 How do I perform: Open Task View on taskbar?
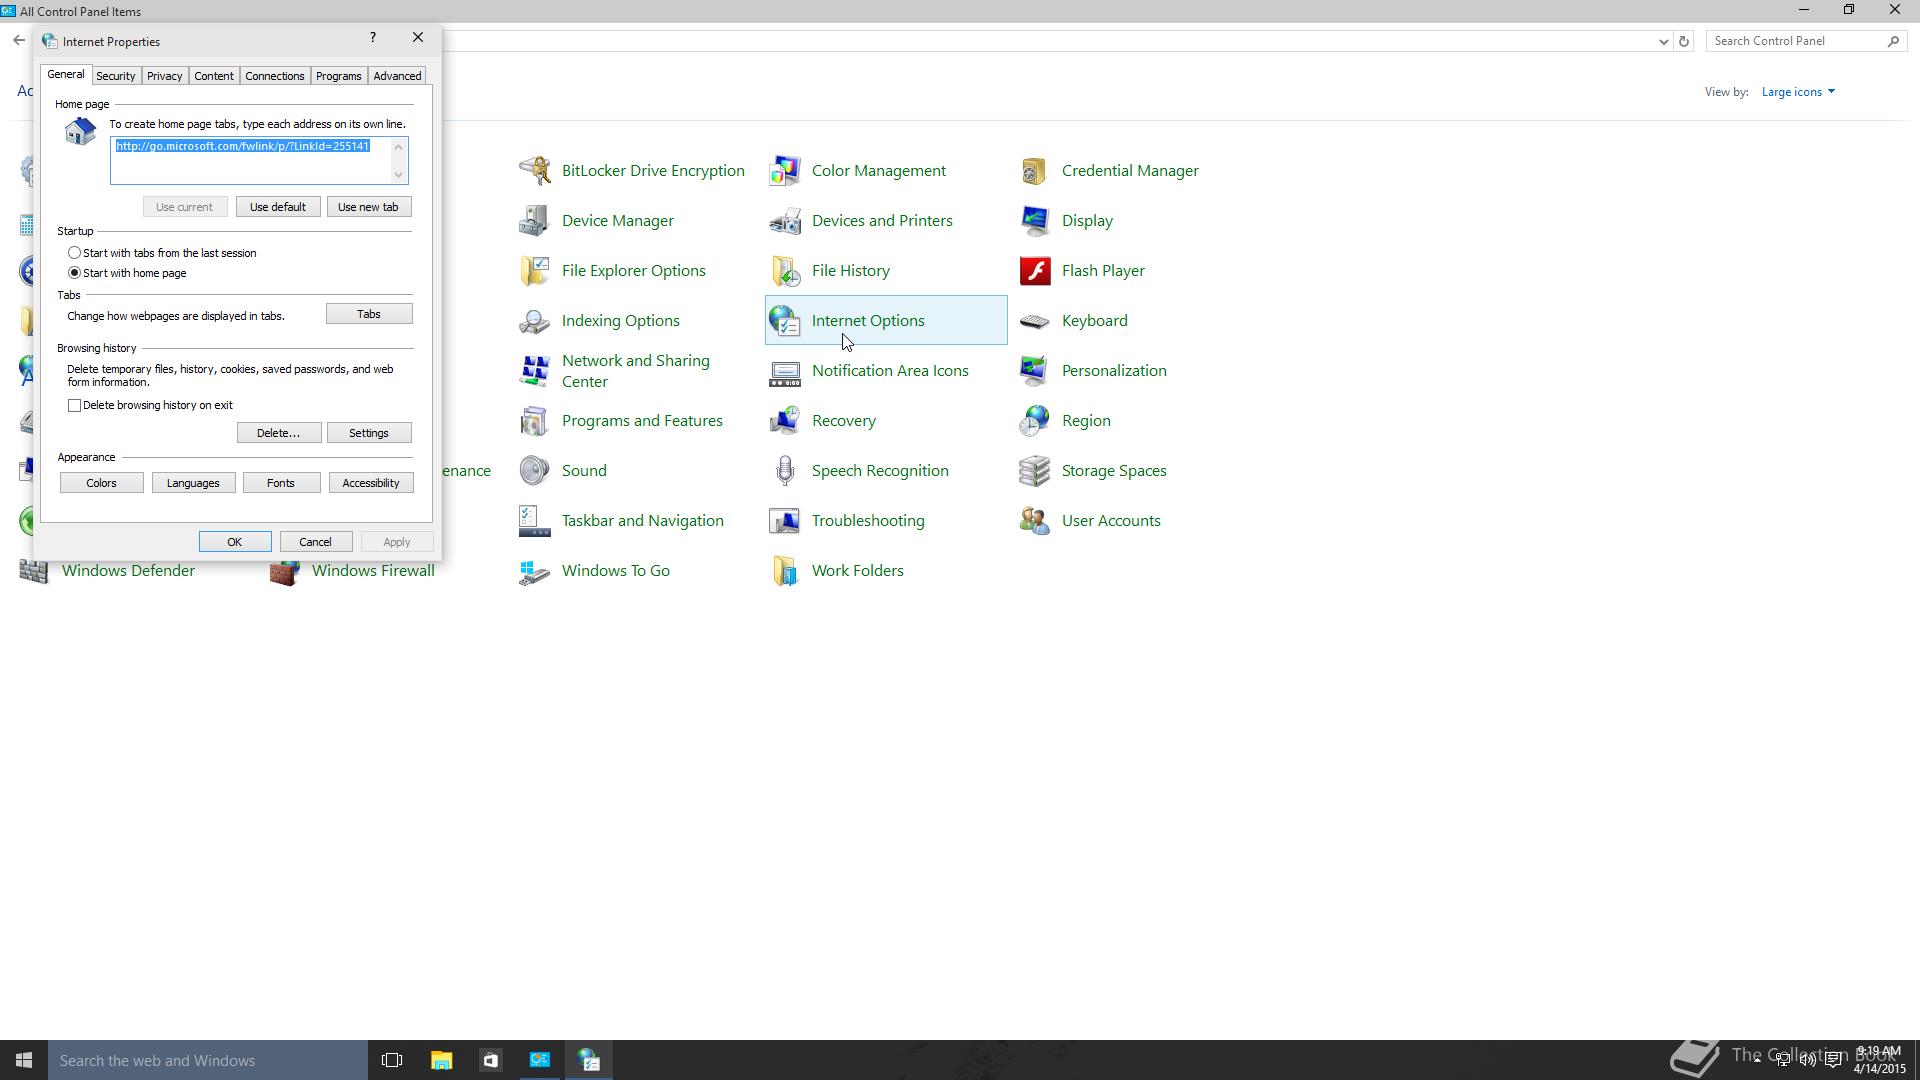[x=392, y=1060]
